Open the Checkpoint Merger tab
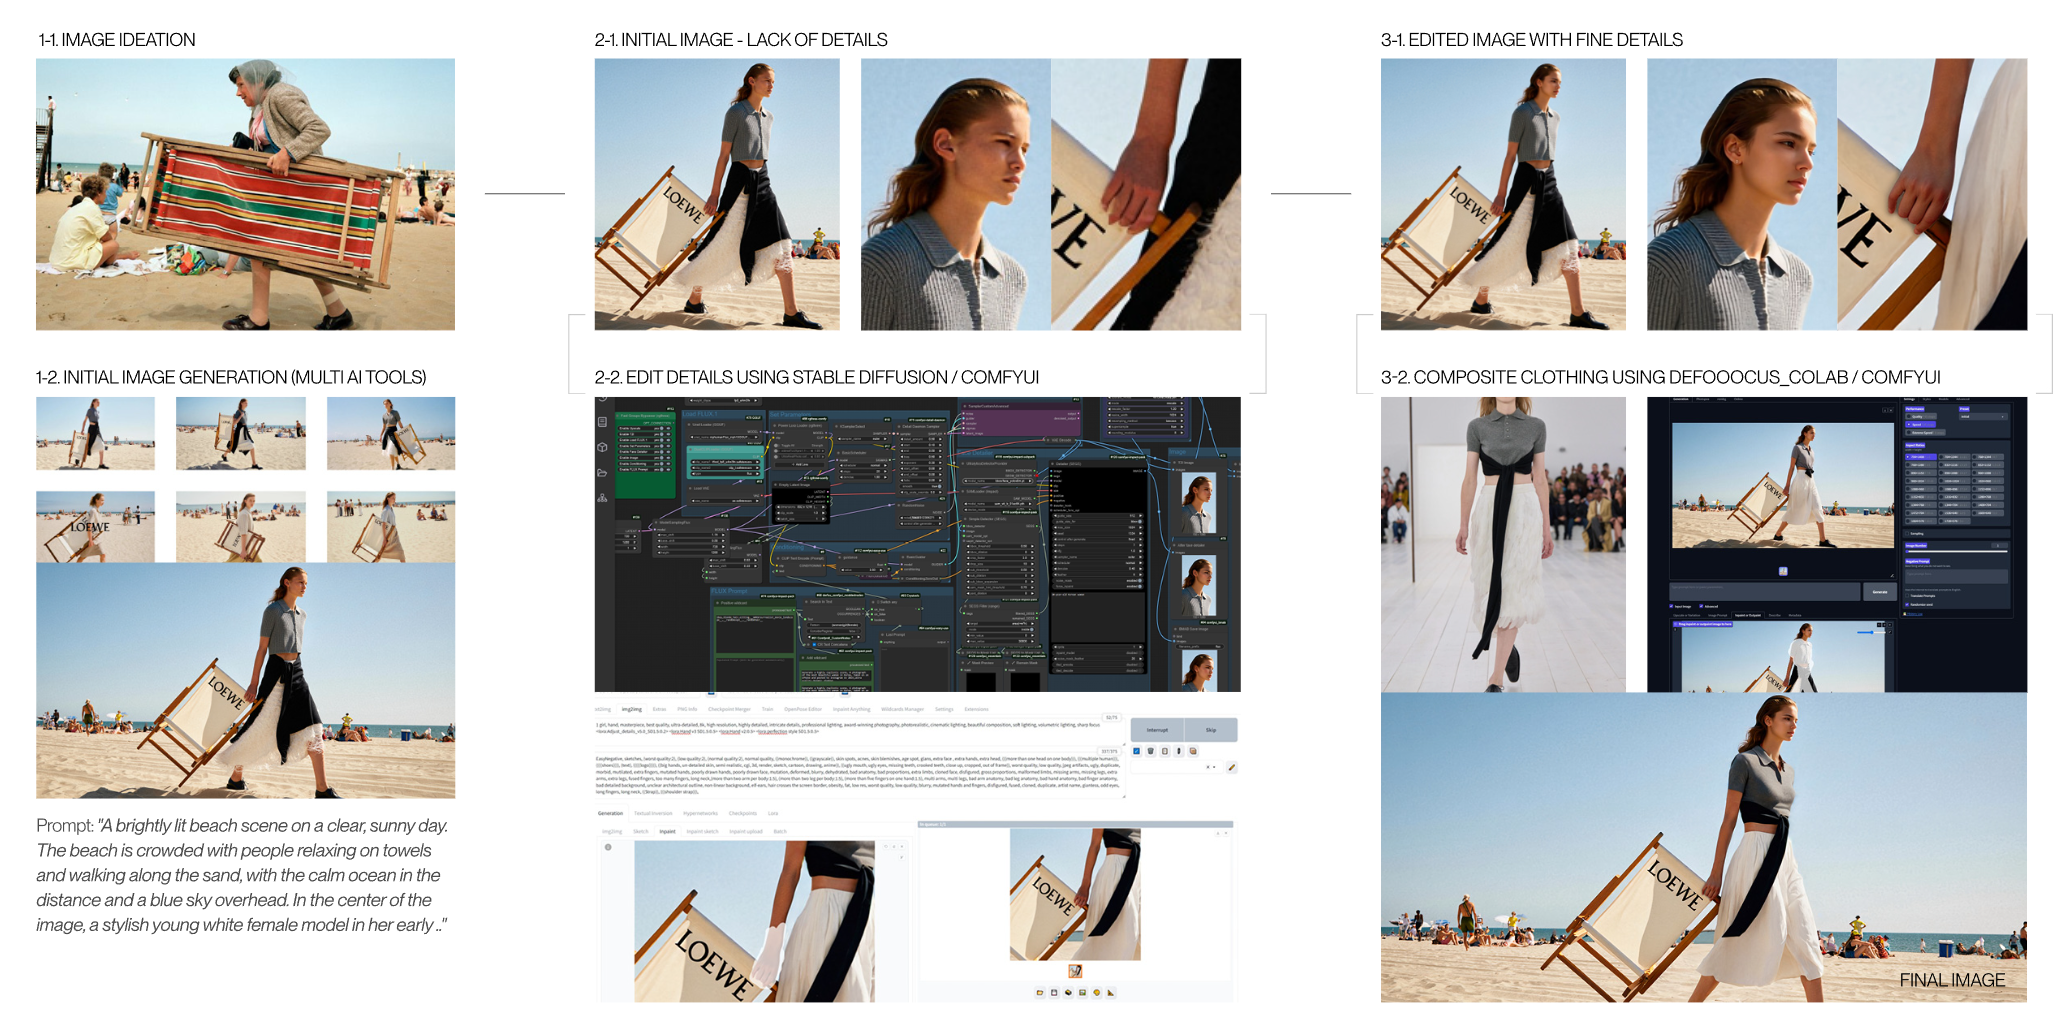The image size is (2069, 1029). (729, 709)
